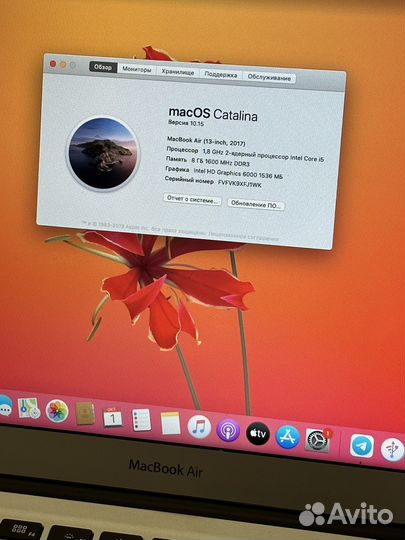
Task: Switch to the Обзор tab
Action: coord(103,67)
